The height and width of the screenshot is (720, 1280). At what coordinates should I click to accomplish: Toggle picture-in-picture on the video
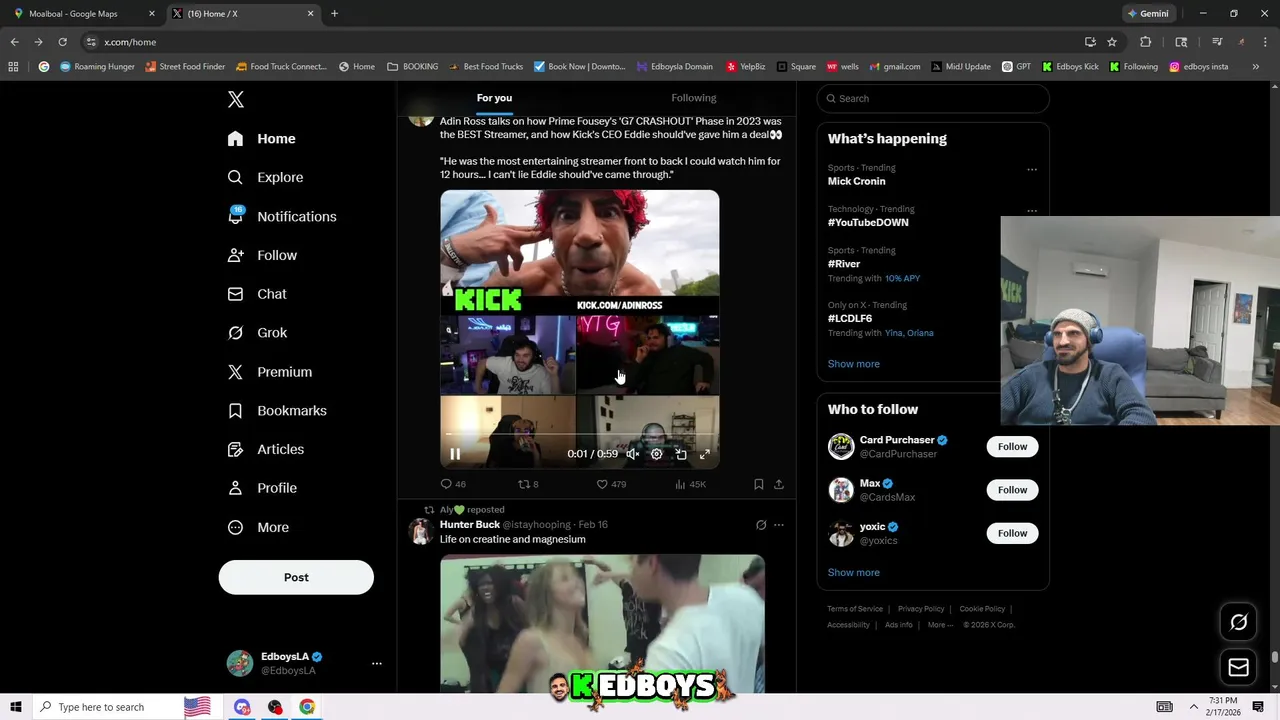point(681,454)
